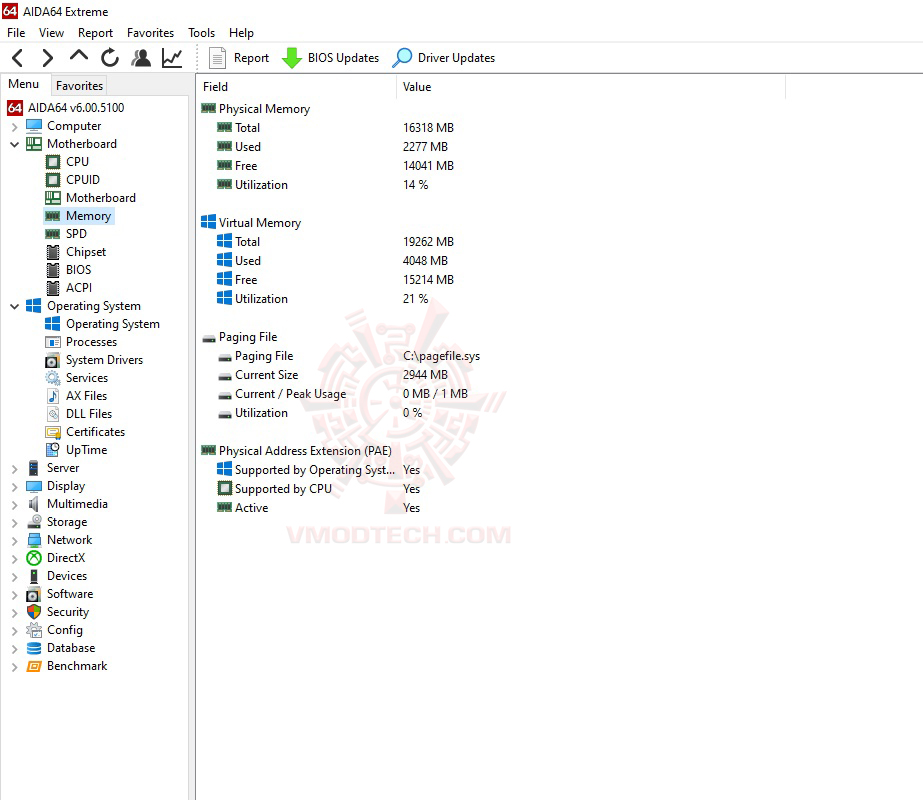Go back with the left arrow toolbar icon
Screen dimensions: 923x800
pos(18,58)
